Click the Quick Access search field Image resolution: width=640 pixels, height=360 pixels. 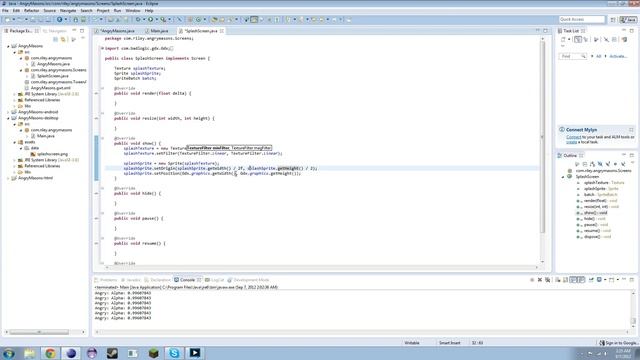(x=582, y=20)
